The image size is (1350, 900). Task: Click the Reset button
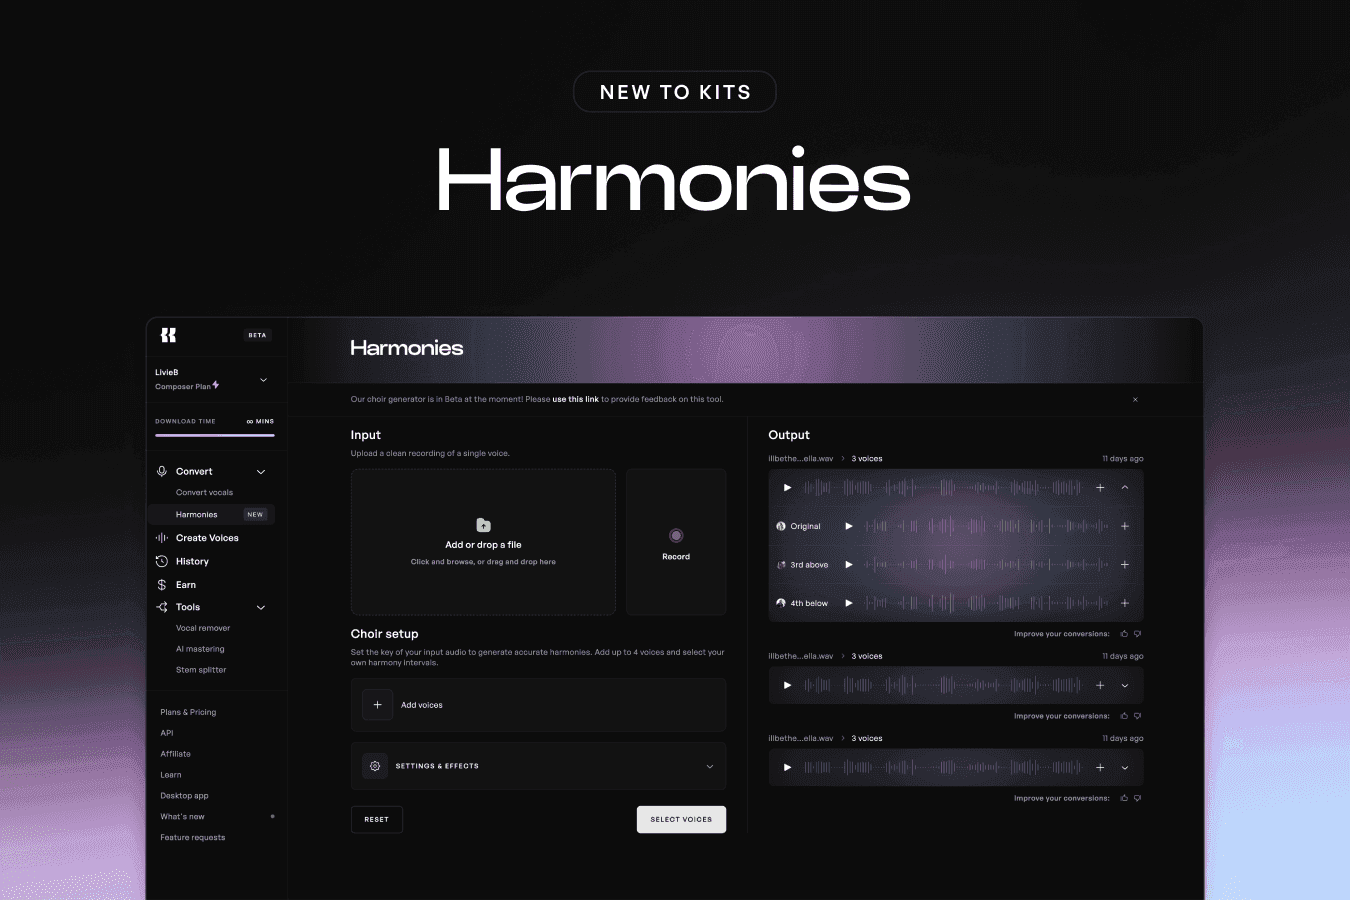[x=377, y=820]
